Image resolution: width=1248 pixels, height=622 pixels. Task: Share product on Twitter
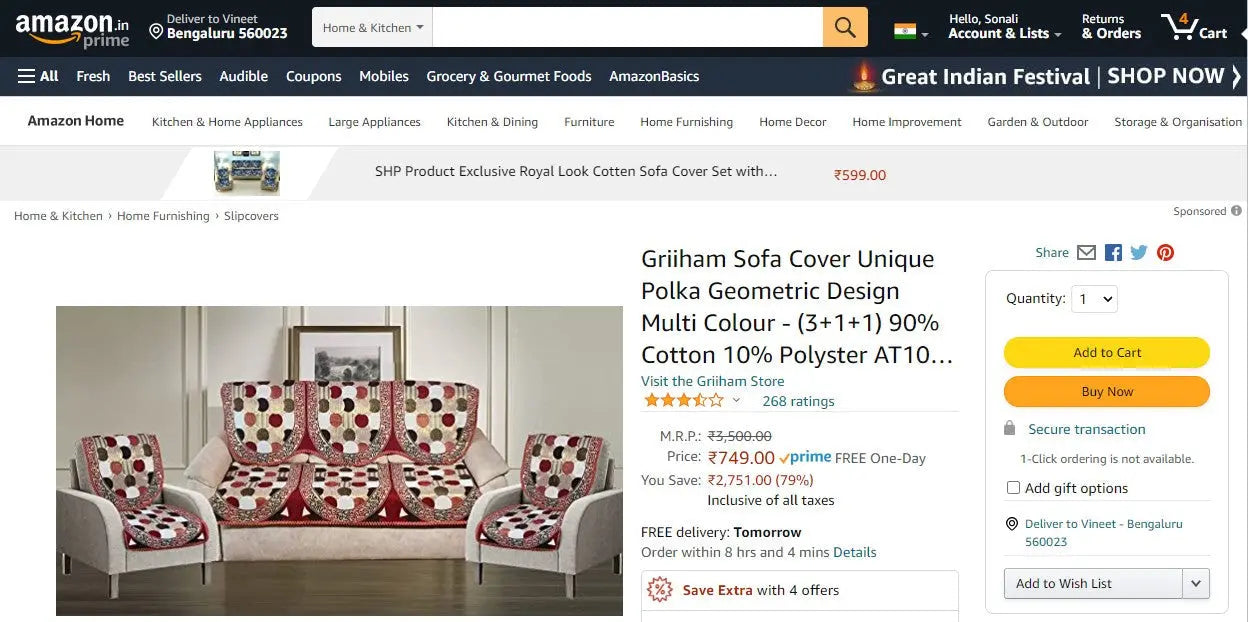[x=1139, y=253]
